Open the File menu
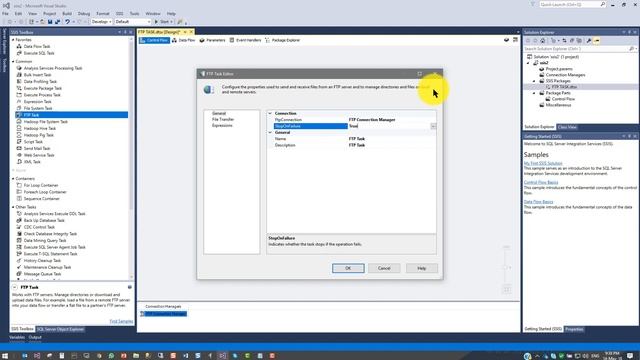 [x=5, y=14]
